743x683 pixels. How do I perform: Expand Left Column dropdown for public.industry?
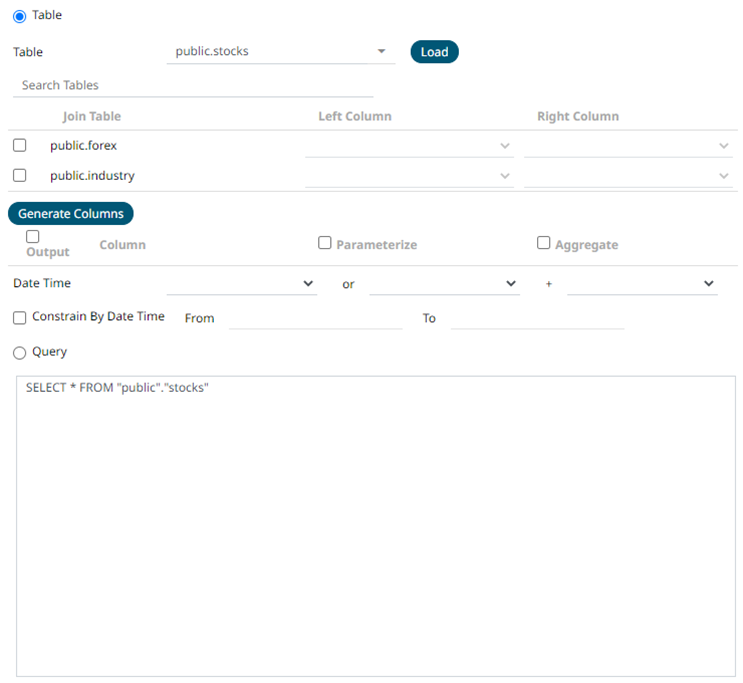409,176
